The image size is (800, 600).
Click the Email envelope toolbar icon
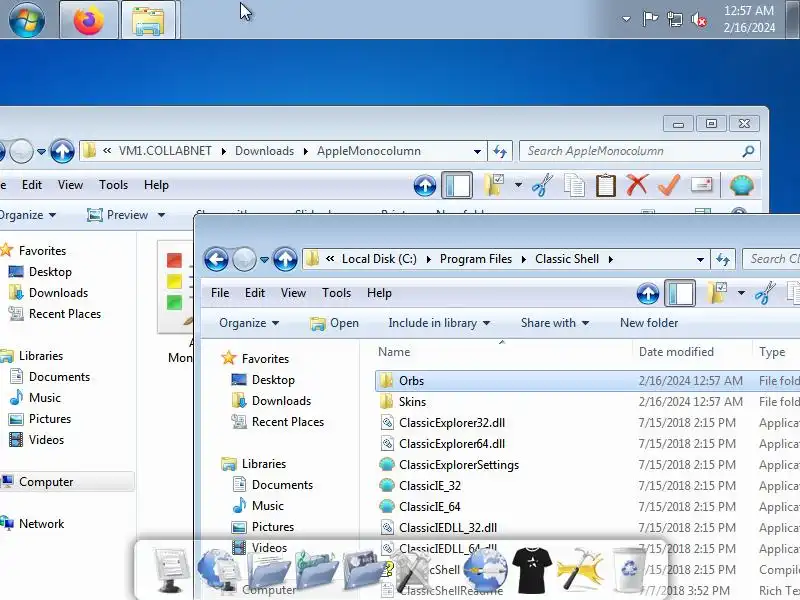[x=702, y=184]
